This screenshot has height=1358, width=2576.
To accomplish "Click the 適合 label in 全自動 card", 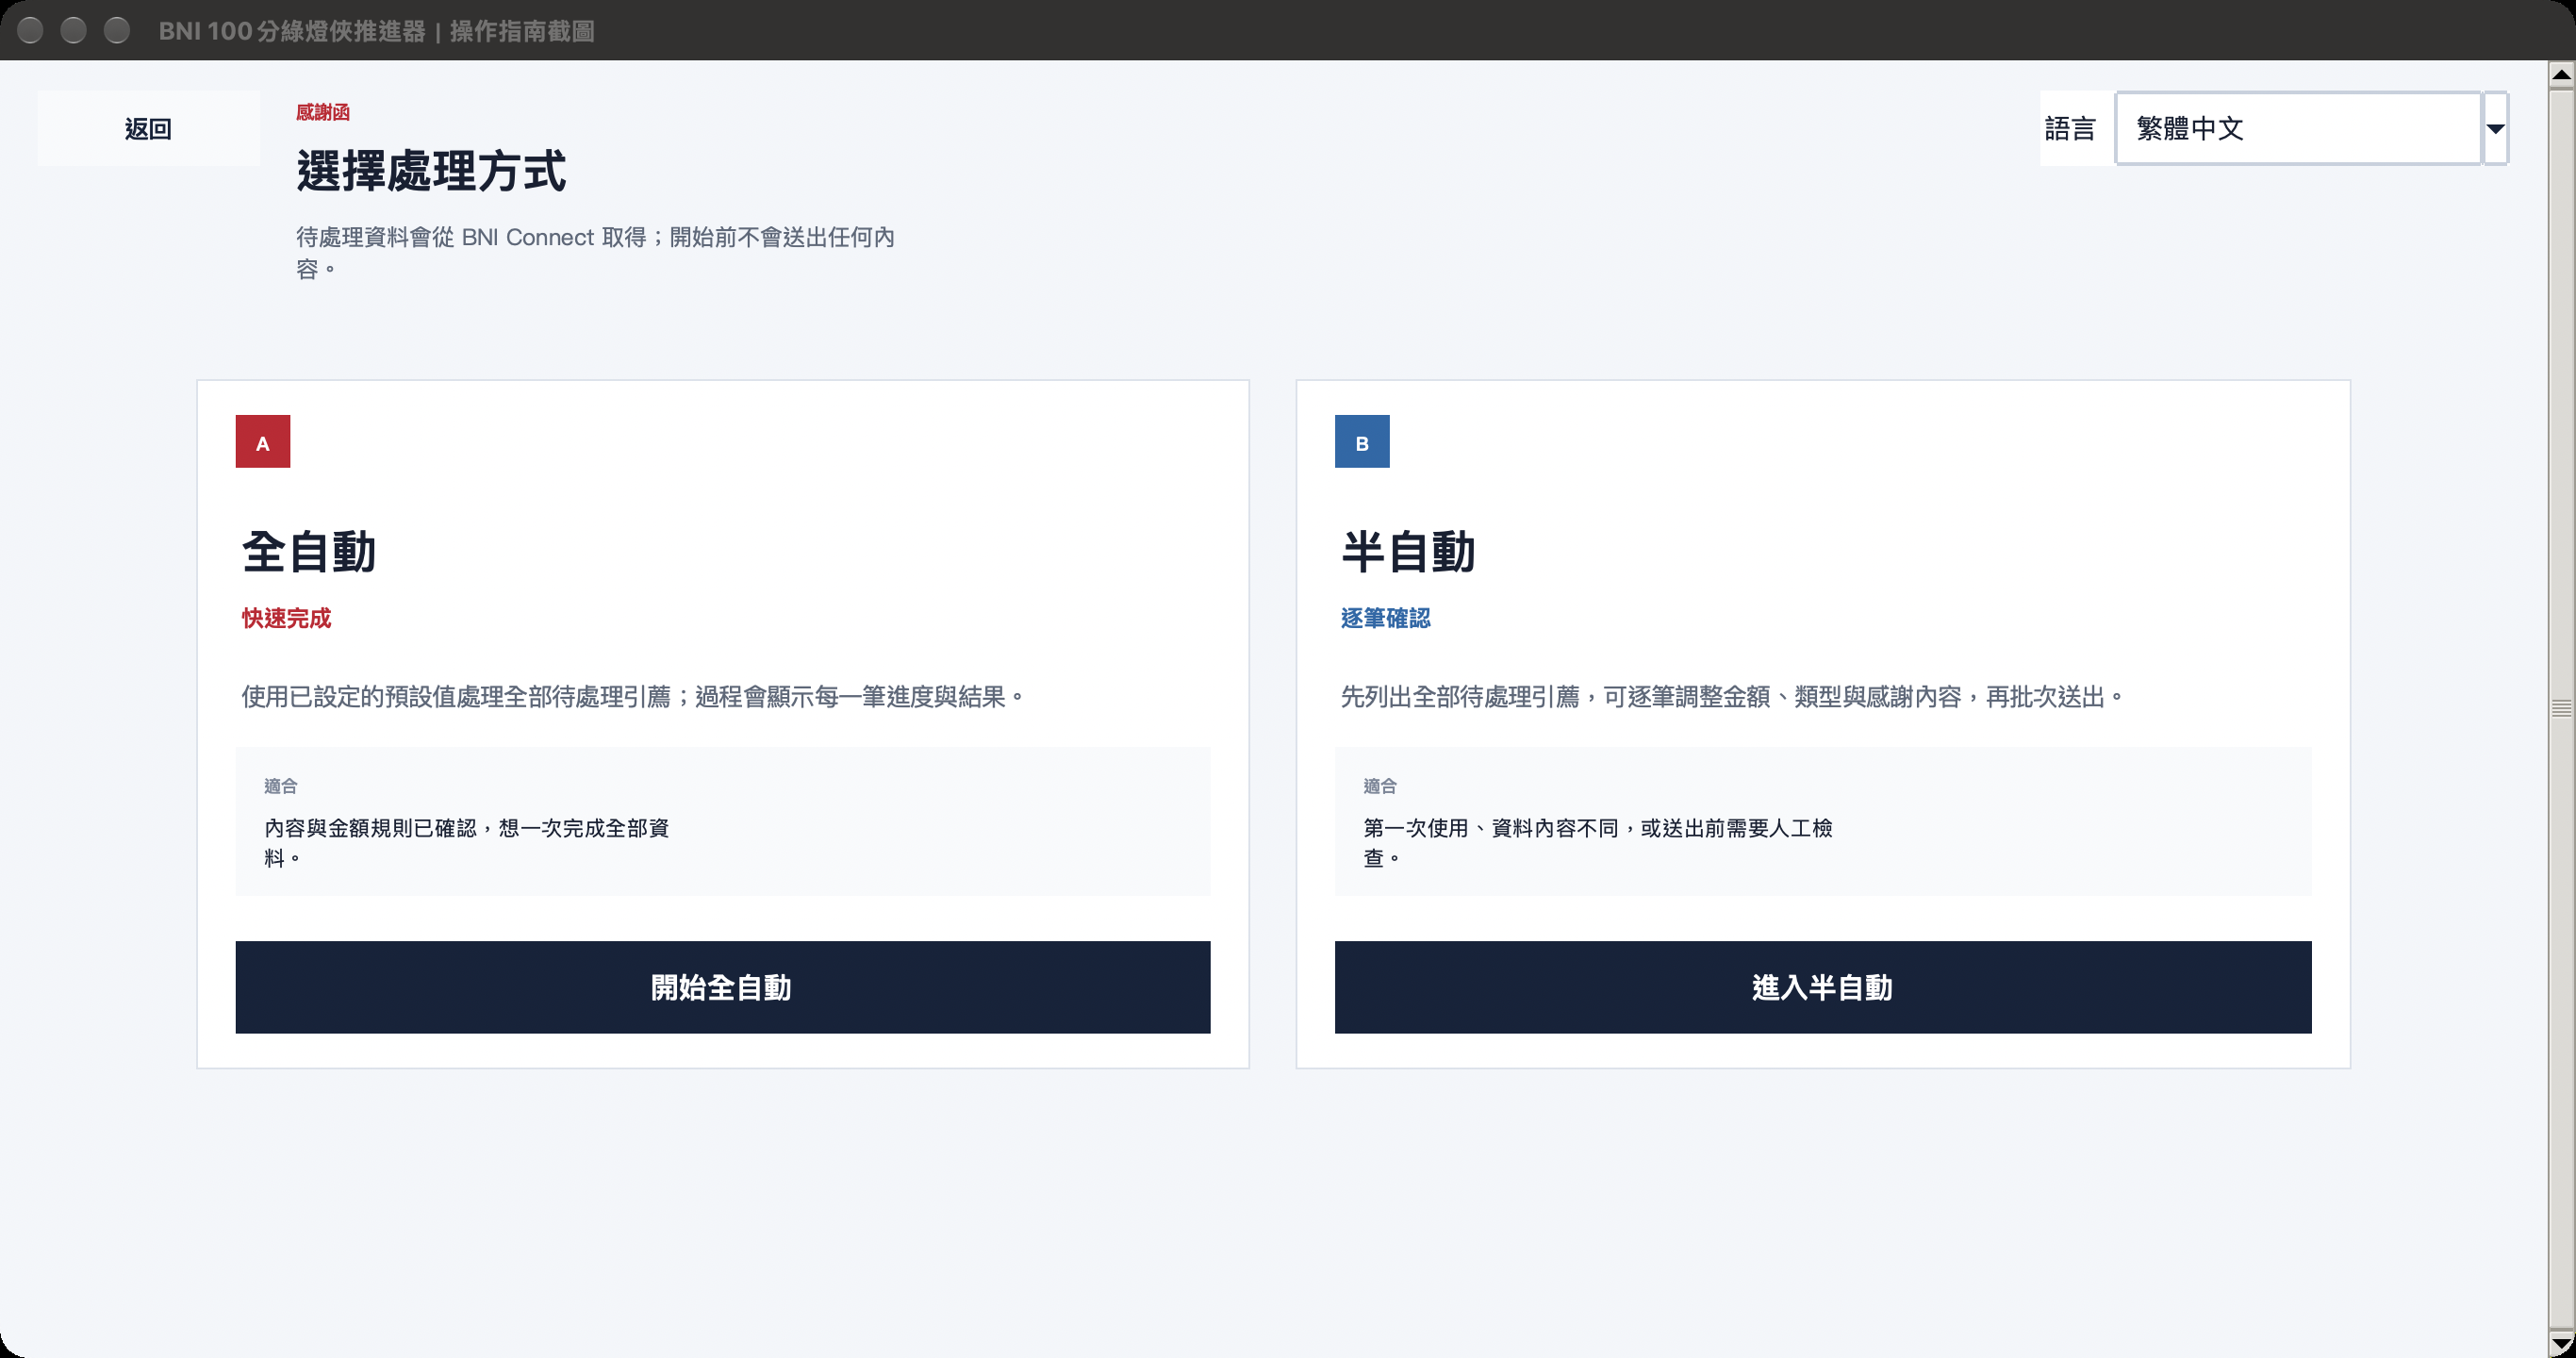I will coord(280,786).
